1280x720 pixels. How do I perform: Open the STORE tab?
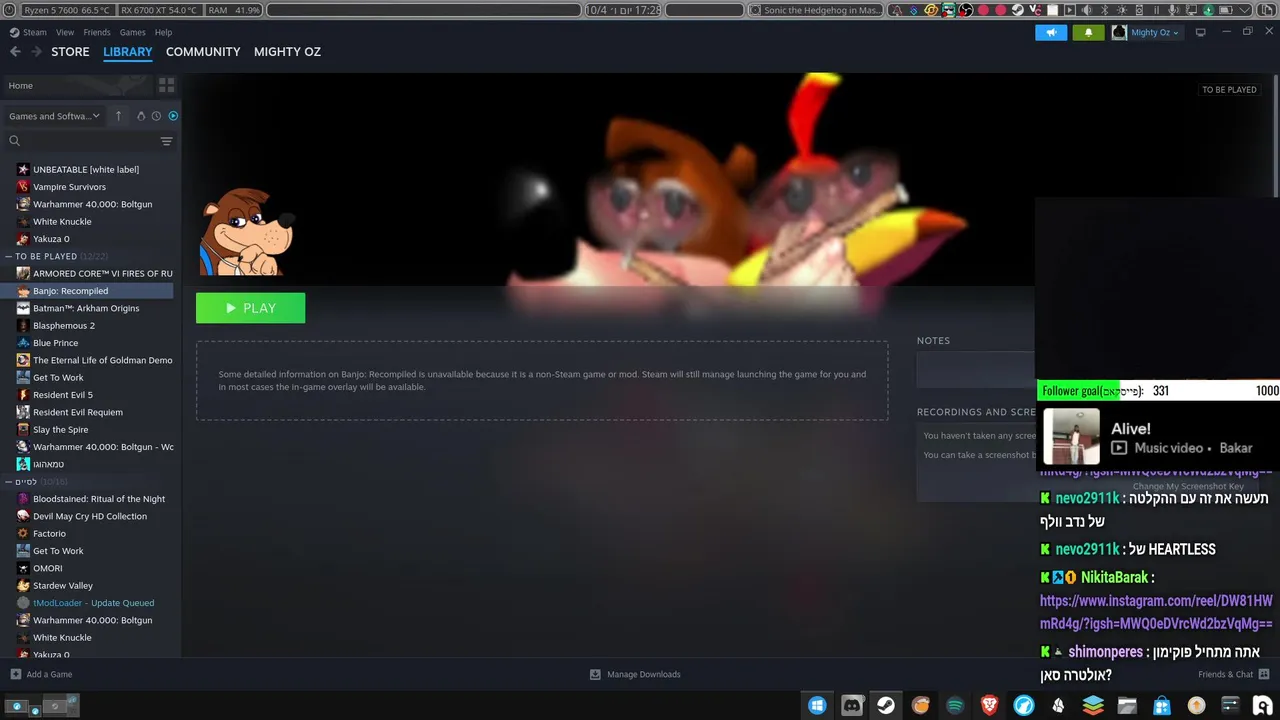coord(70,52)
